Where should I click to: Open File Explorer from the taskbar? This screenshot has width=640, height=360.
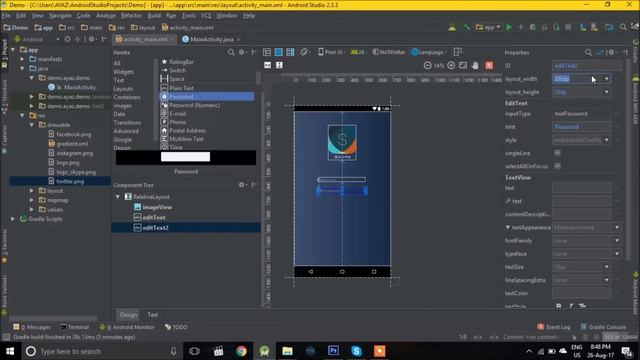point(287,351)
